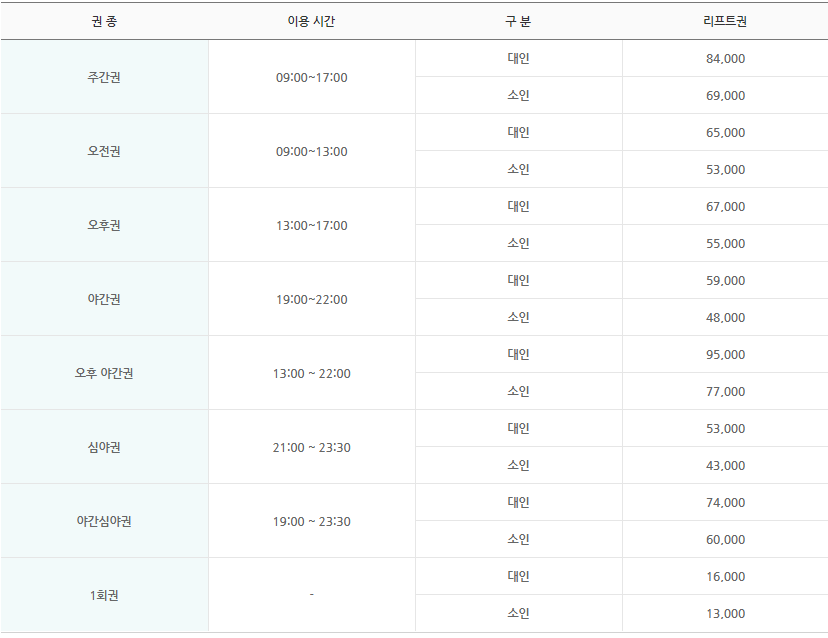
Task: Click the 67,000 price cell
Action: click(x=726, y=207)
